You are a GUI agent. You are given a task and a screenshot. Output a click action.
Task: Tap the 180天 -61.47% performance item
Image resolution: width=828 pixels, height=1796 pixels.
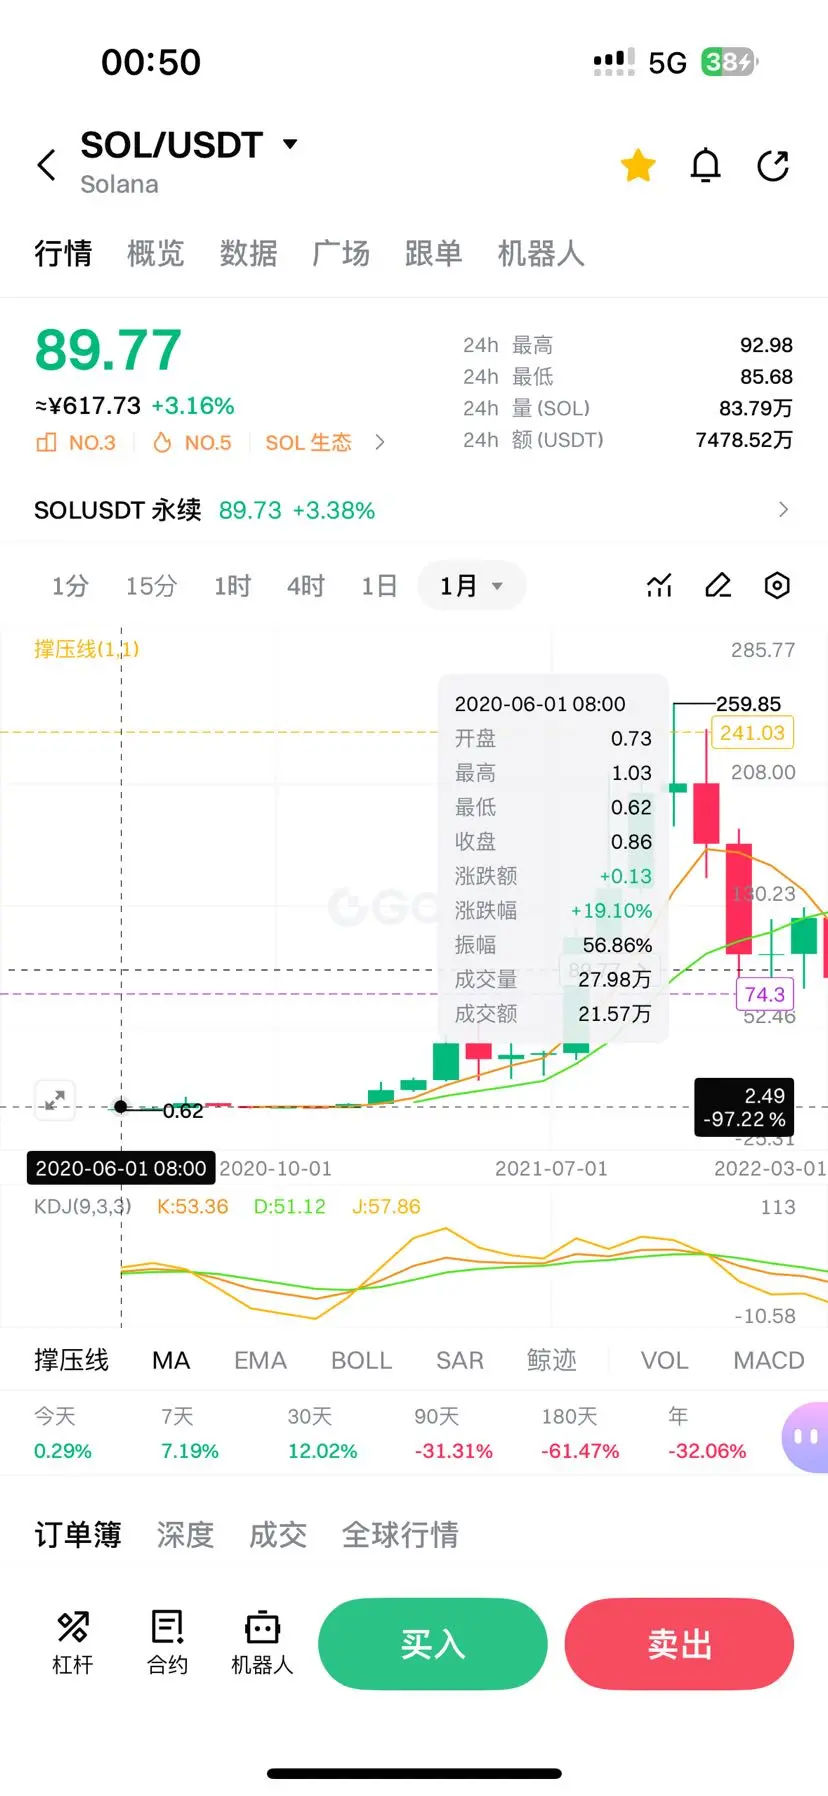click(x=580, y=1433)
